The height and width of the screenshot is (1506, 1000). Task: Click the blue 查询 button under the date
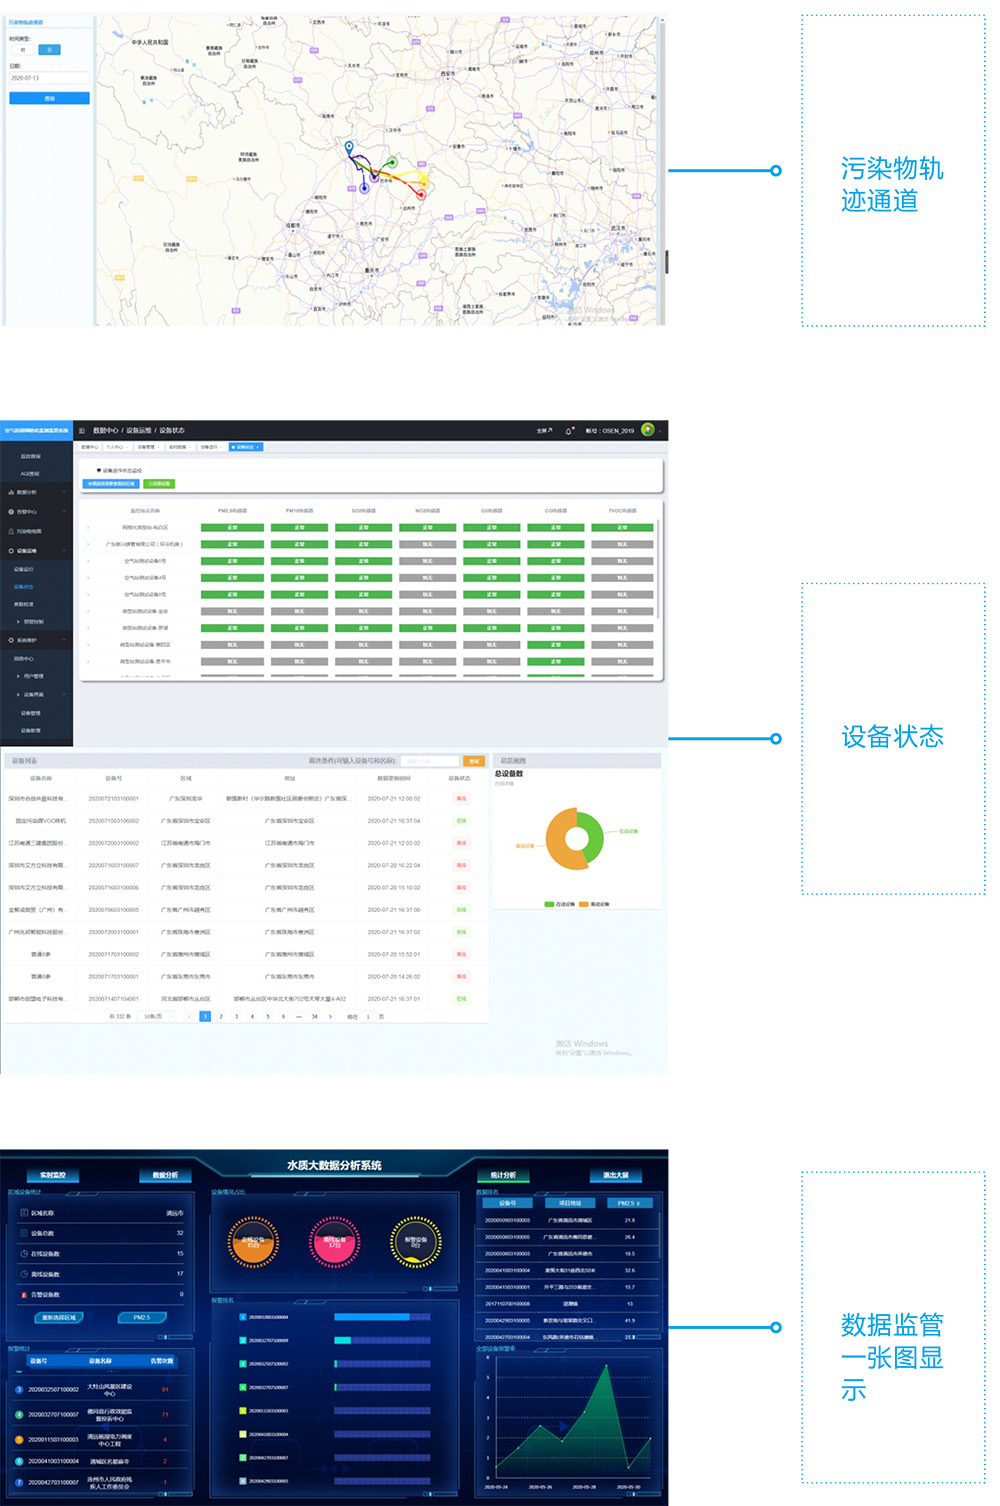pos(49,98)
